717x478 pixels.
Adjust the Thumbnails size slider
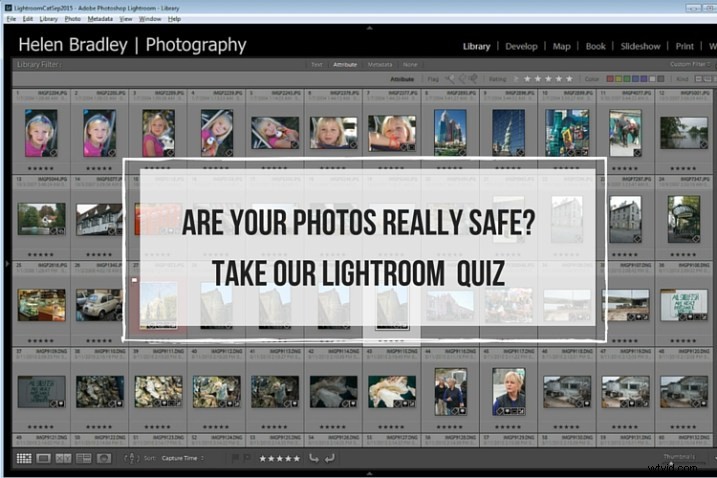(x=686, y=463)
